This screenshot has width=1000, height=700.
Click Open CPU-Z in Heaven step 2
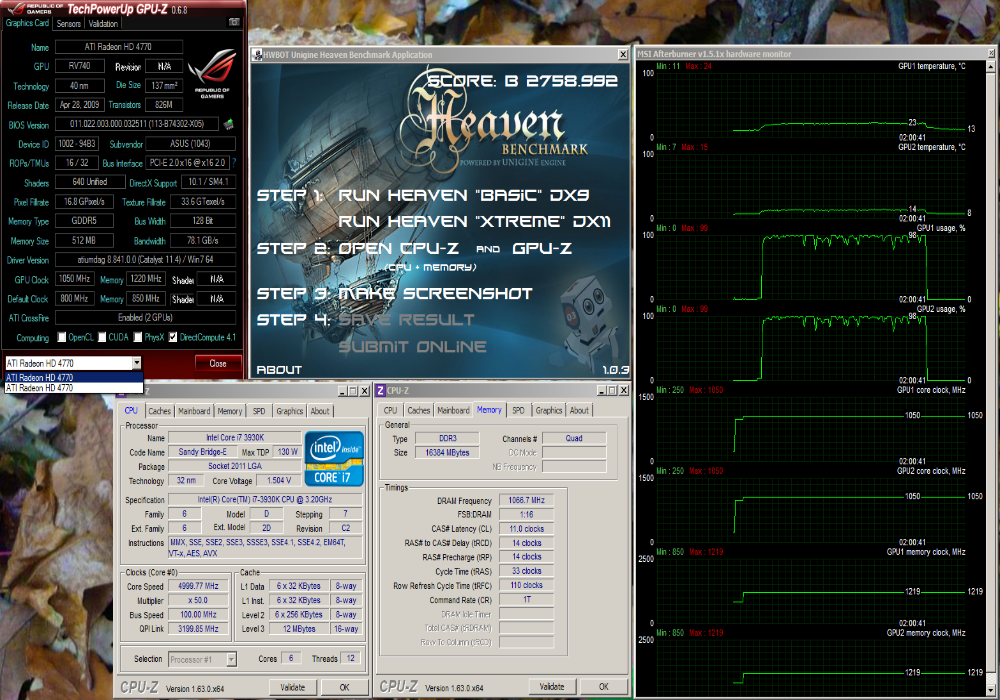click(399, 248)
